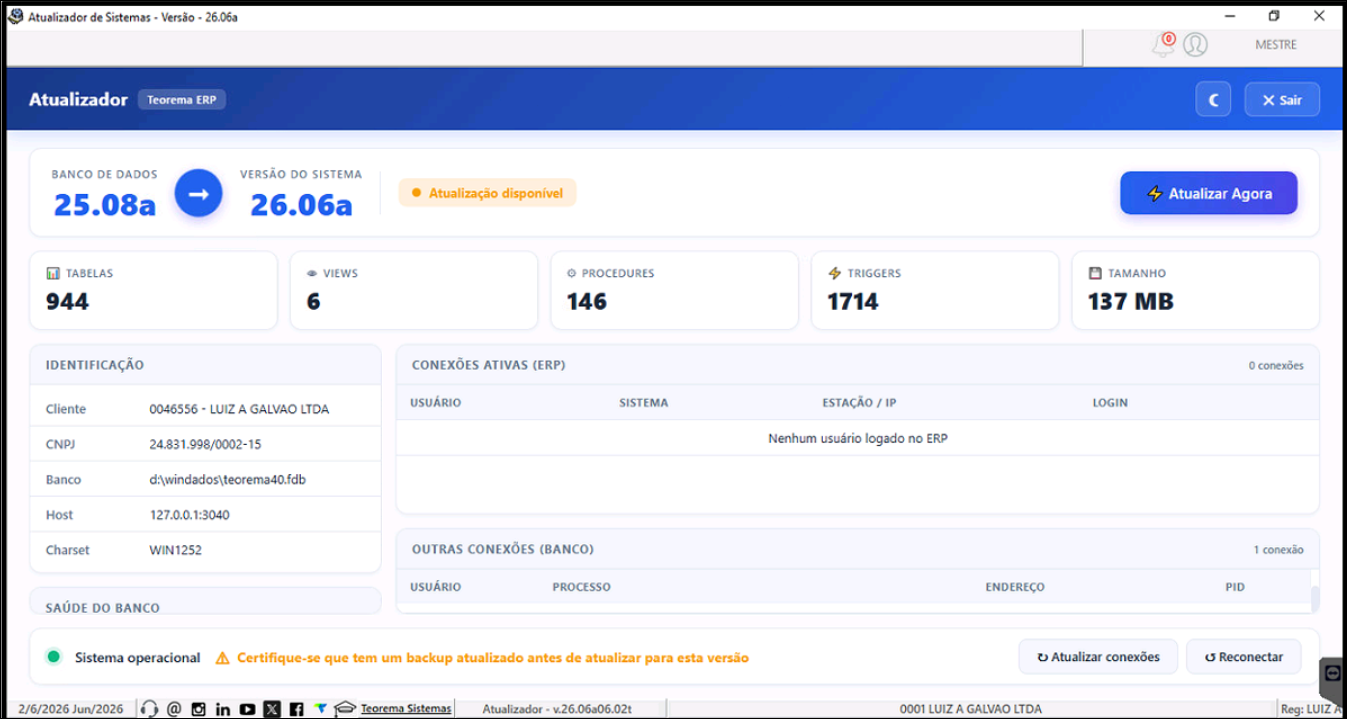Click the app icon in the title bar
The image size is (1347, 719).
[x=16, y=16]
